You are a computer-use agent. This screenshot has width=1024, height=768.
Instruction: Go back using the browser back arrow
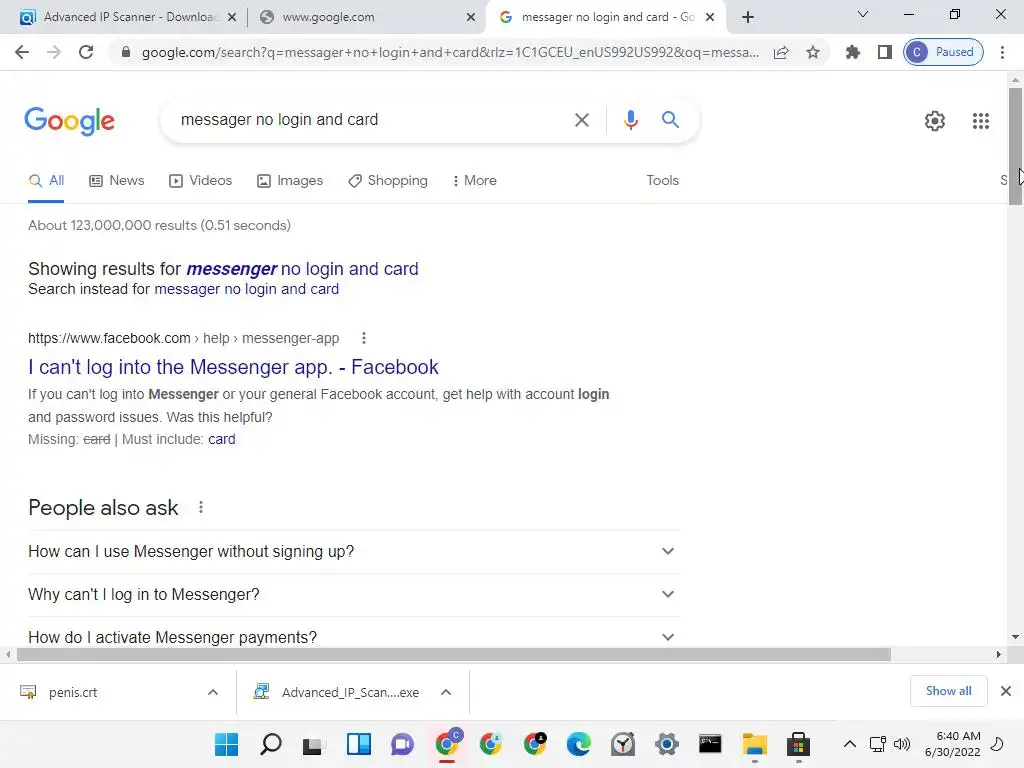point(22,52)
